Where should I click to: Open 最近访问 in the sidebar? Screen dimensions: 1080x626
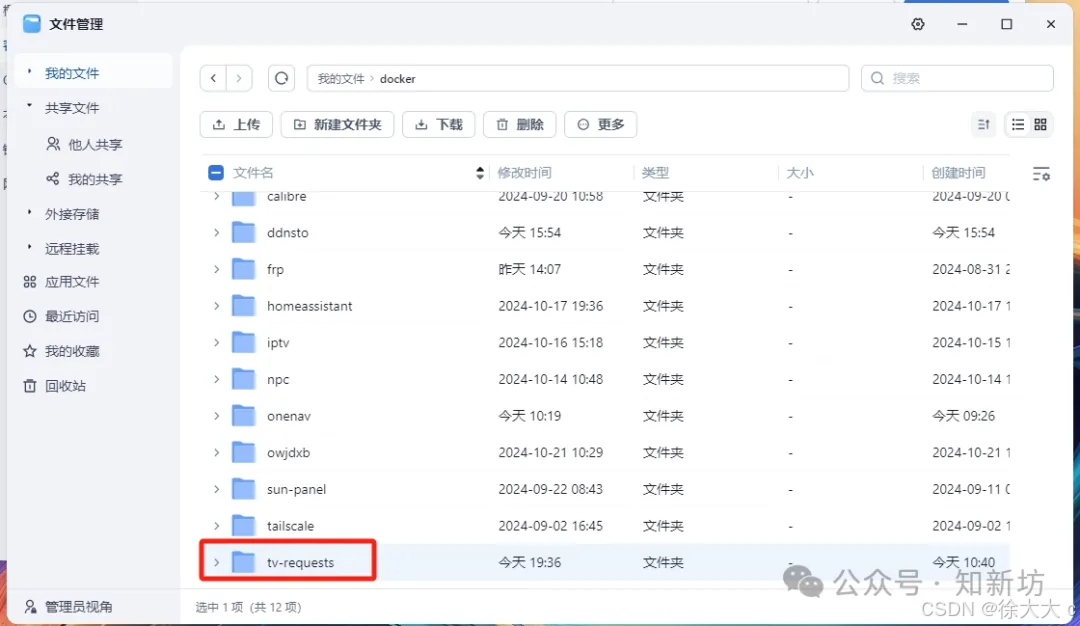coord(72,316)
